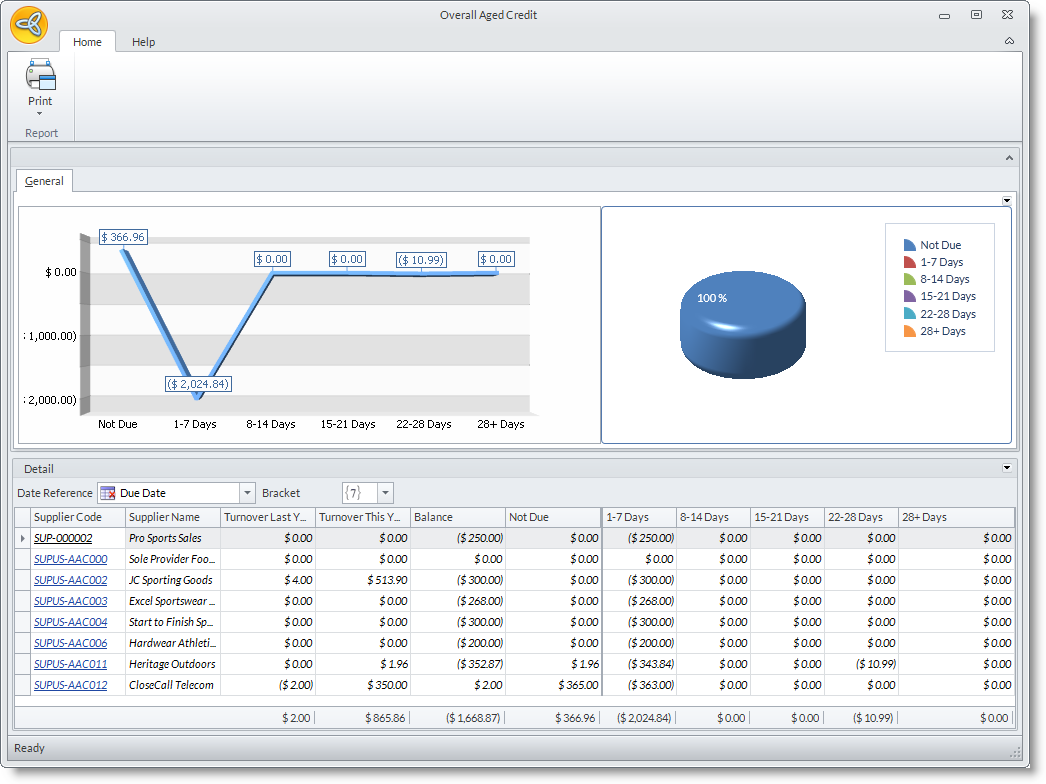The width and height of the screenshot is (1046, 784).
Task: Open the Print button dropdown arrow
Action: coord(40,114)
